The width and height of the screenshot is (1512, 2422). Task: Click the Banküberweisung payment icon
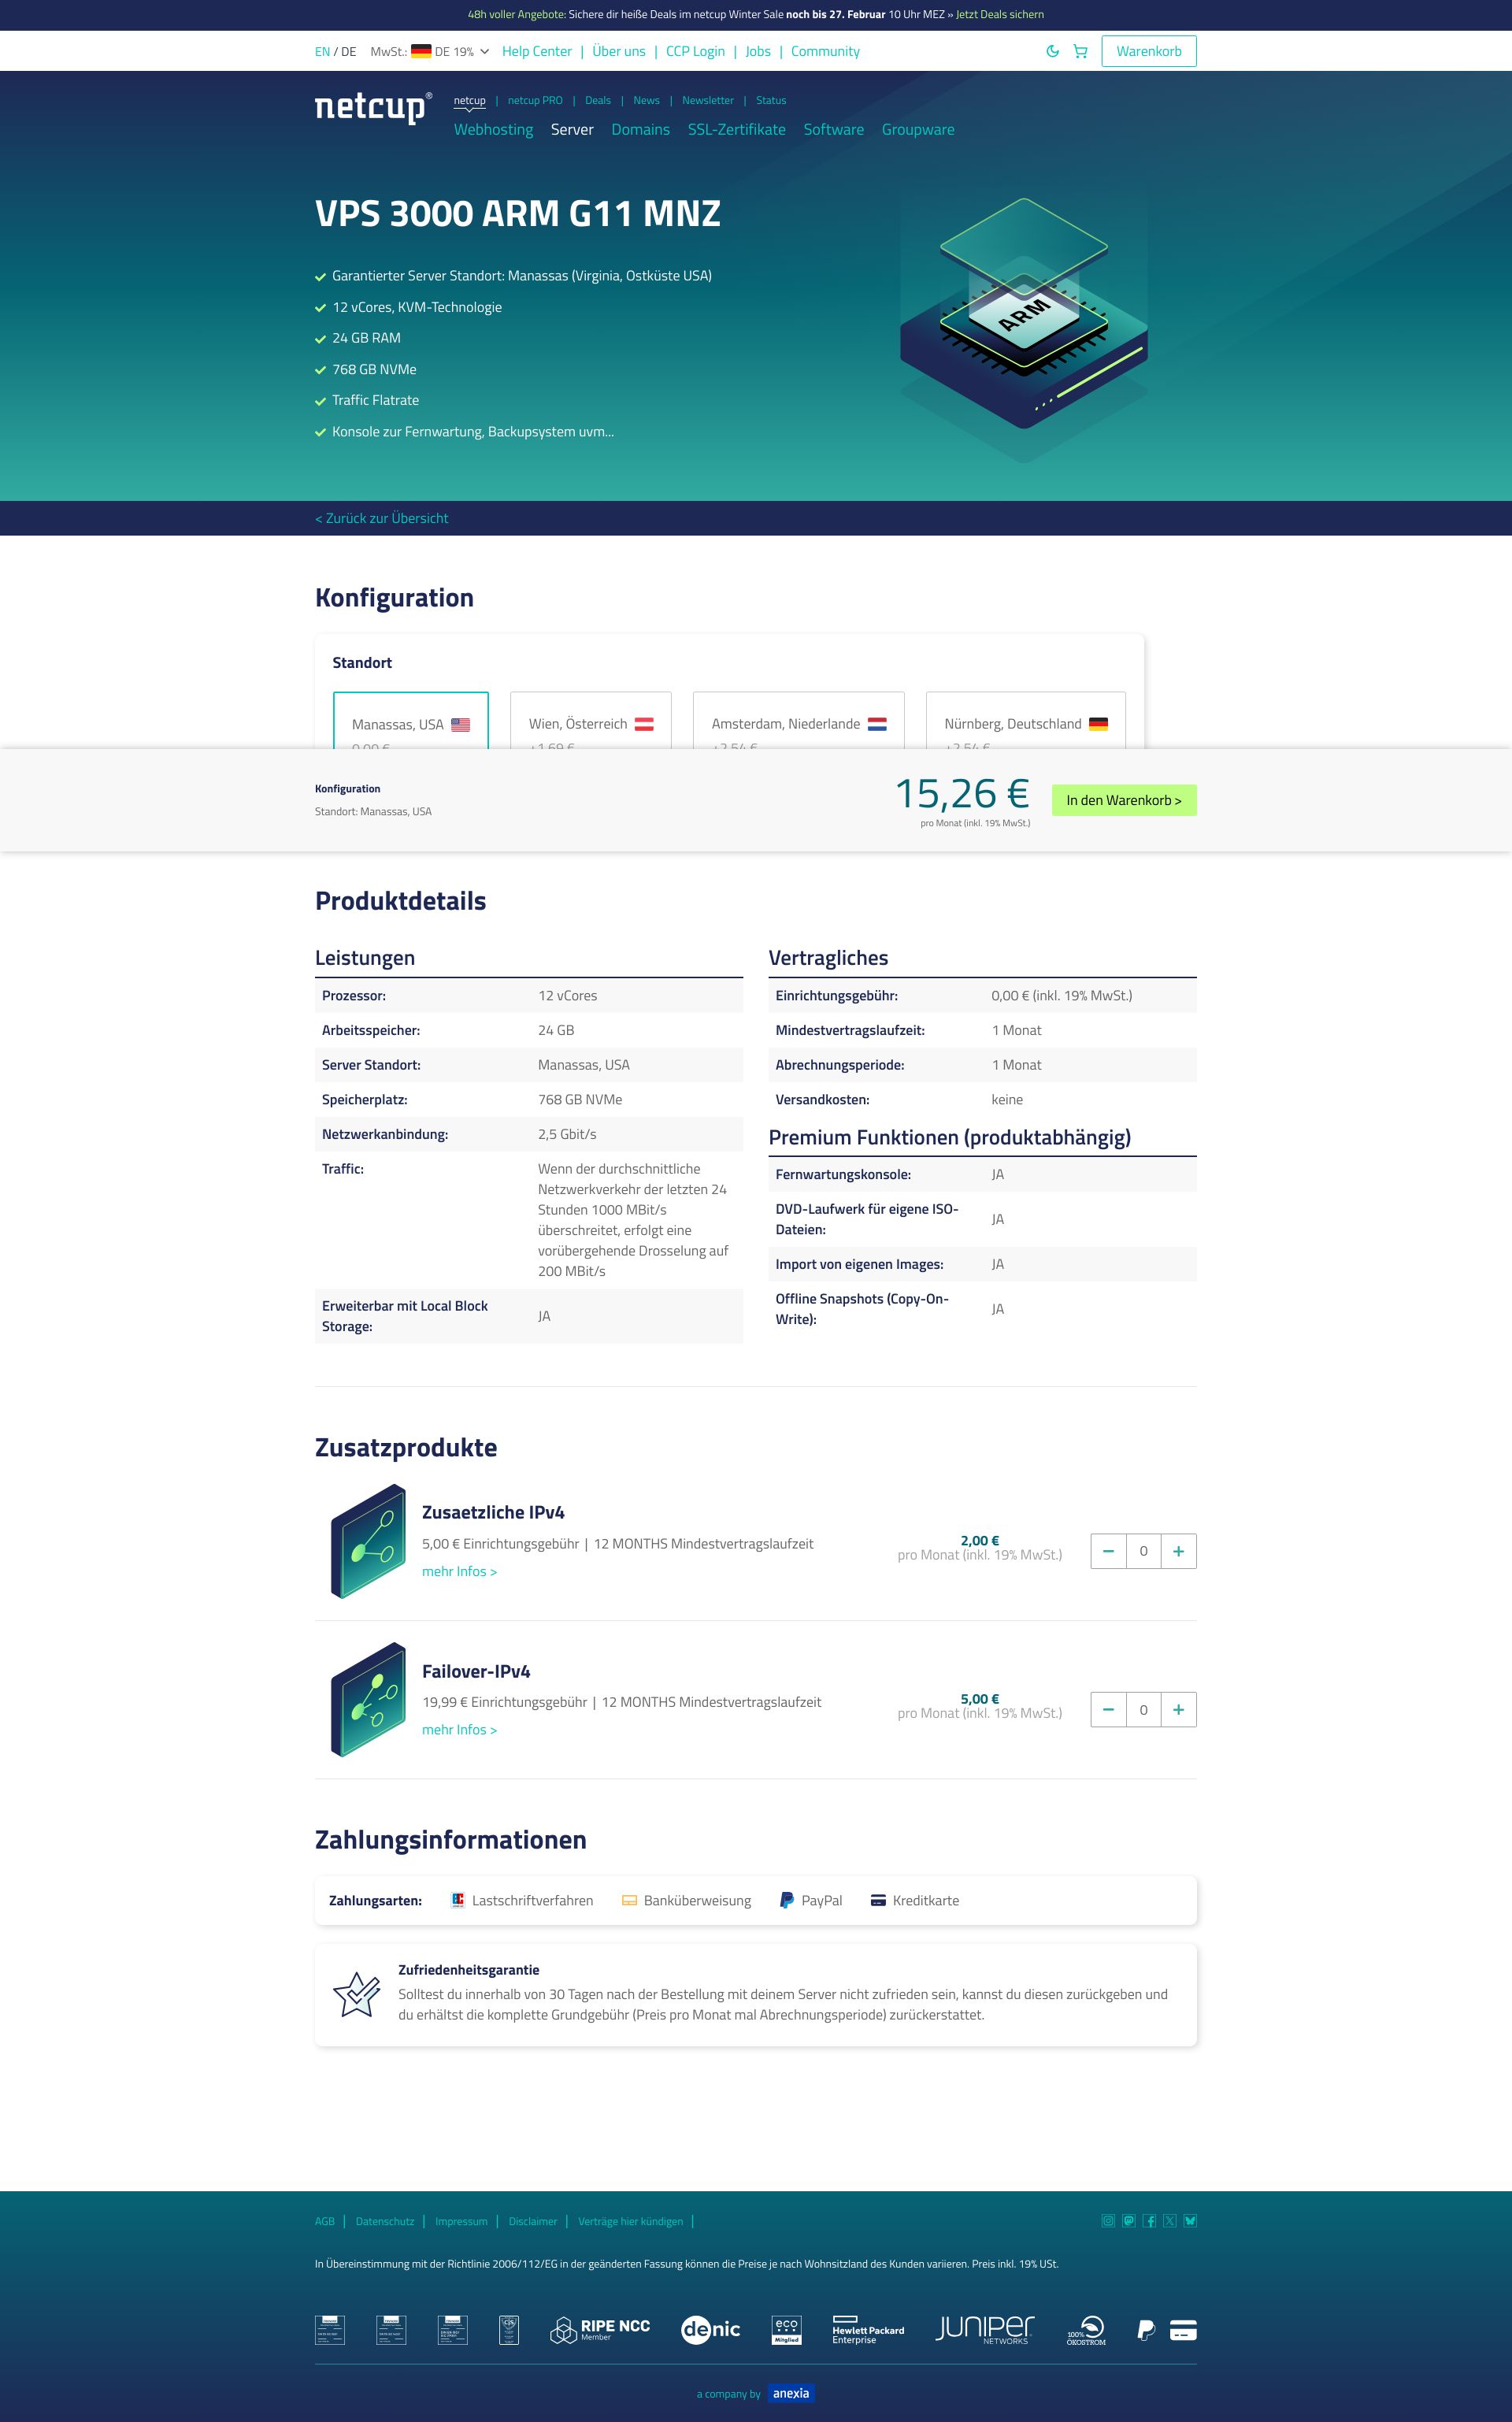pos(629,1900)
